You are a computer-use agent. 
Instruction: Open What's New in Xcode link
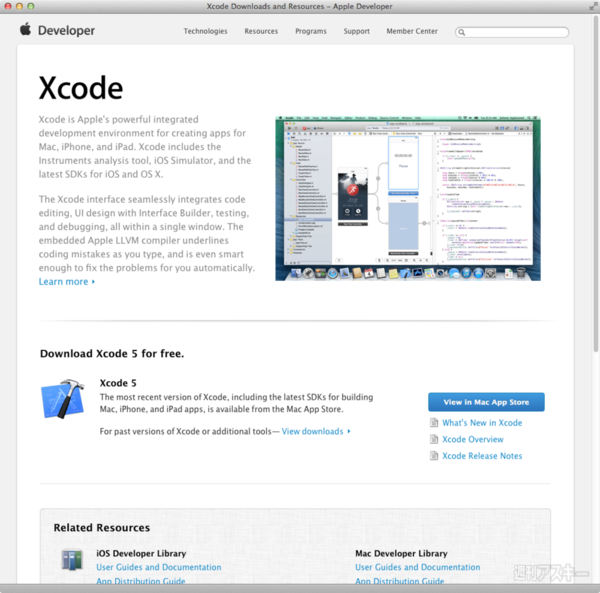tap(482, 423)
